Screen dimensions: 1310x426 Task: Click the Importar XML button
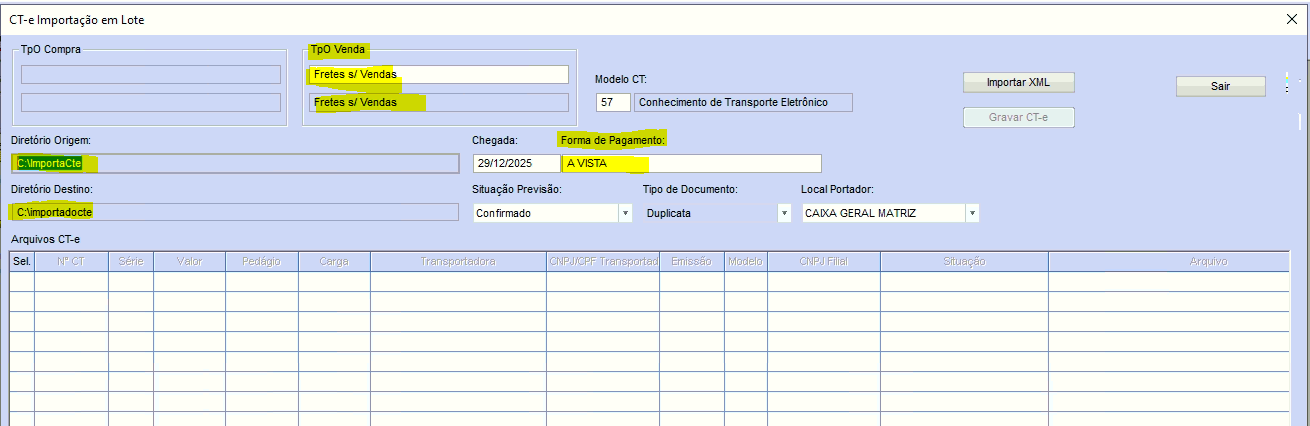1018,82
